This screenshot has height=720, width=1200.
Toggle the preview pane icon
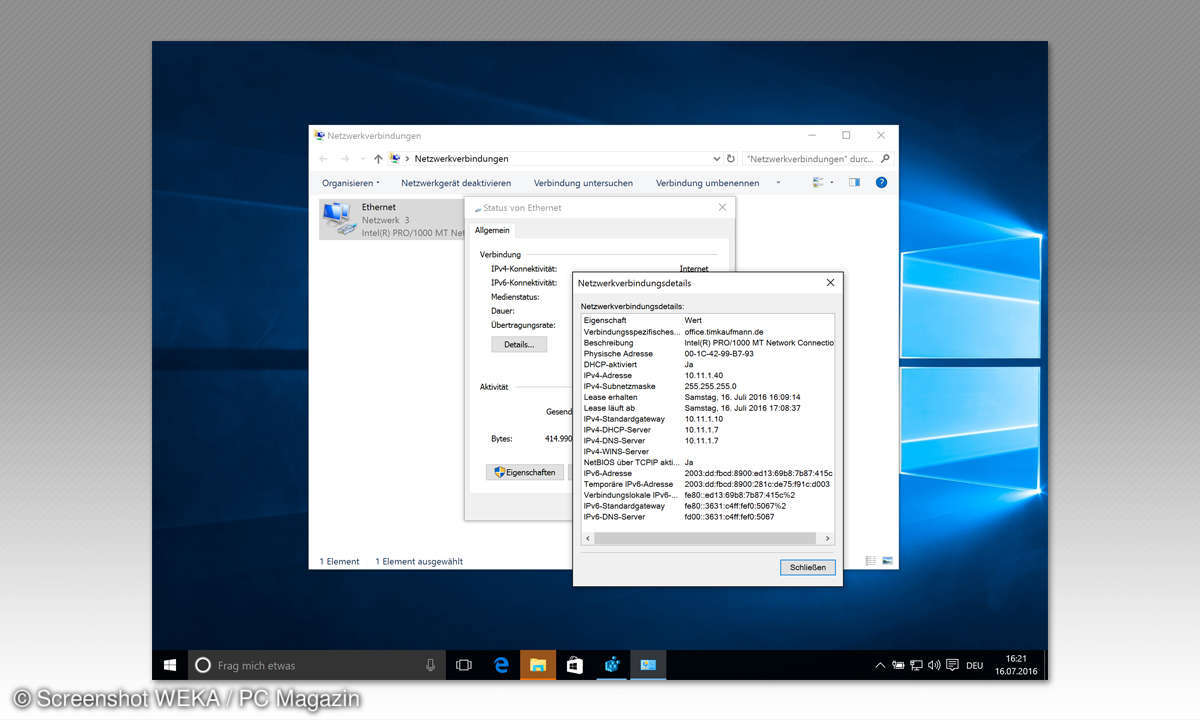coord(854,183)
